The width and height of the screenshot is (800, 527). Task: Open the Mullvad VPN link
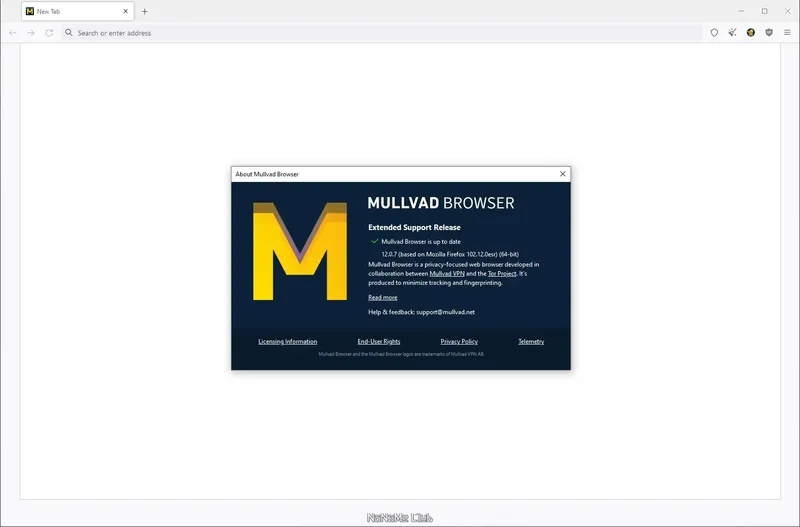tap(447, 274)
